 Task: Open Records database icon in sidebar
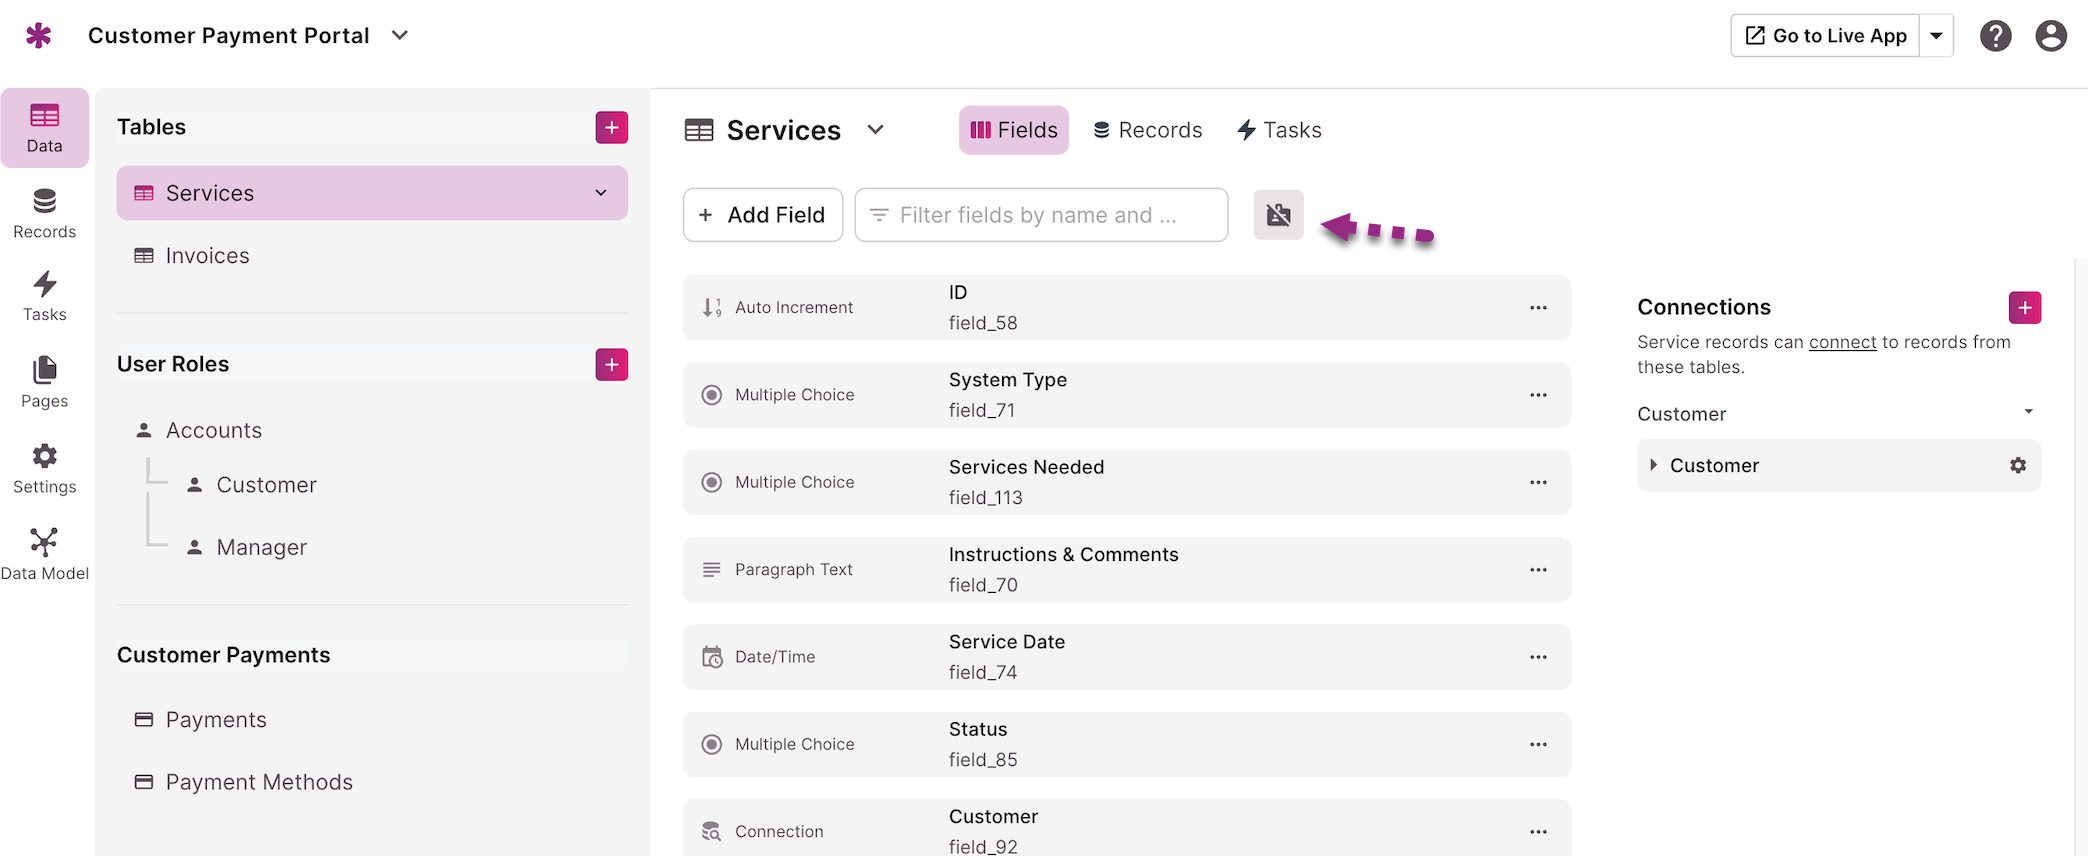[44, 213]
